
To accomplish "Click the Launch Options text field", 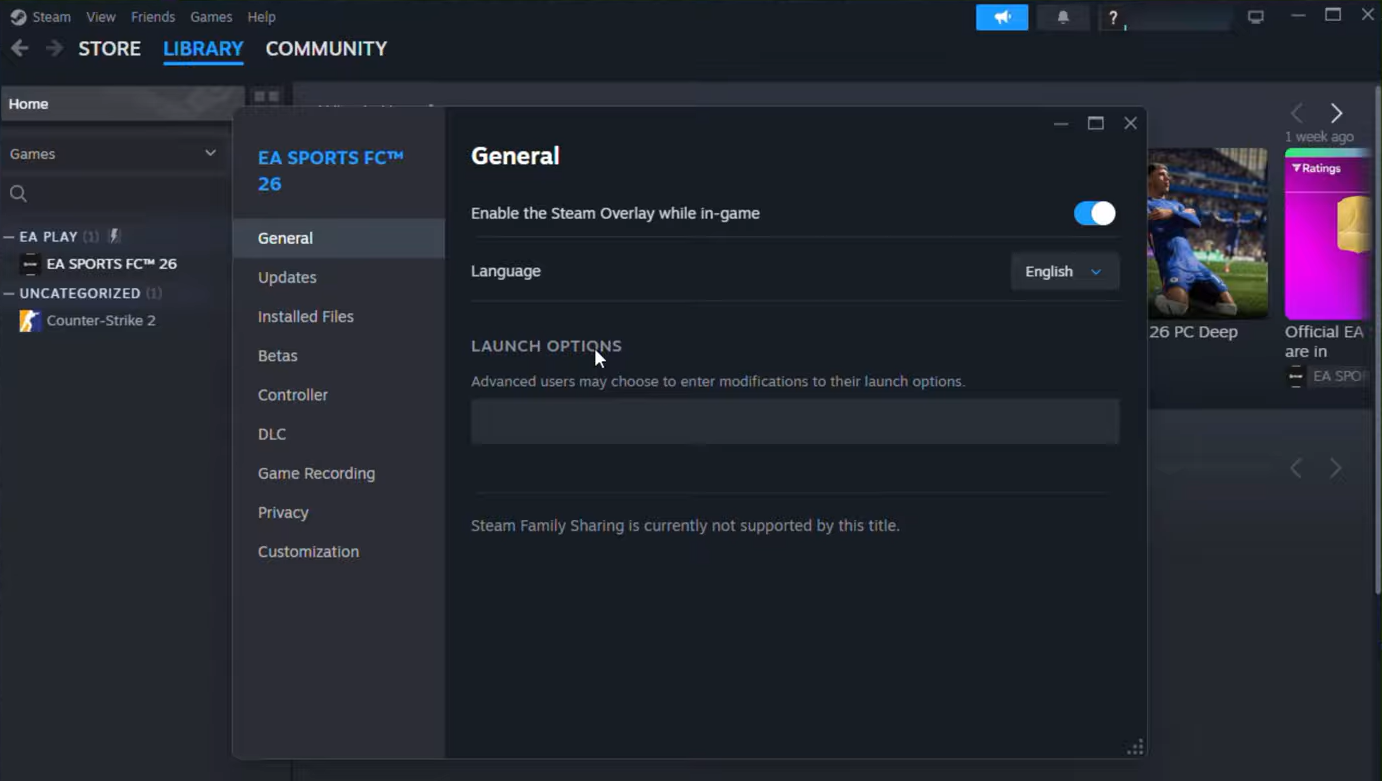I will coord(795,421).
